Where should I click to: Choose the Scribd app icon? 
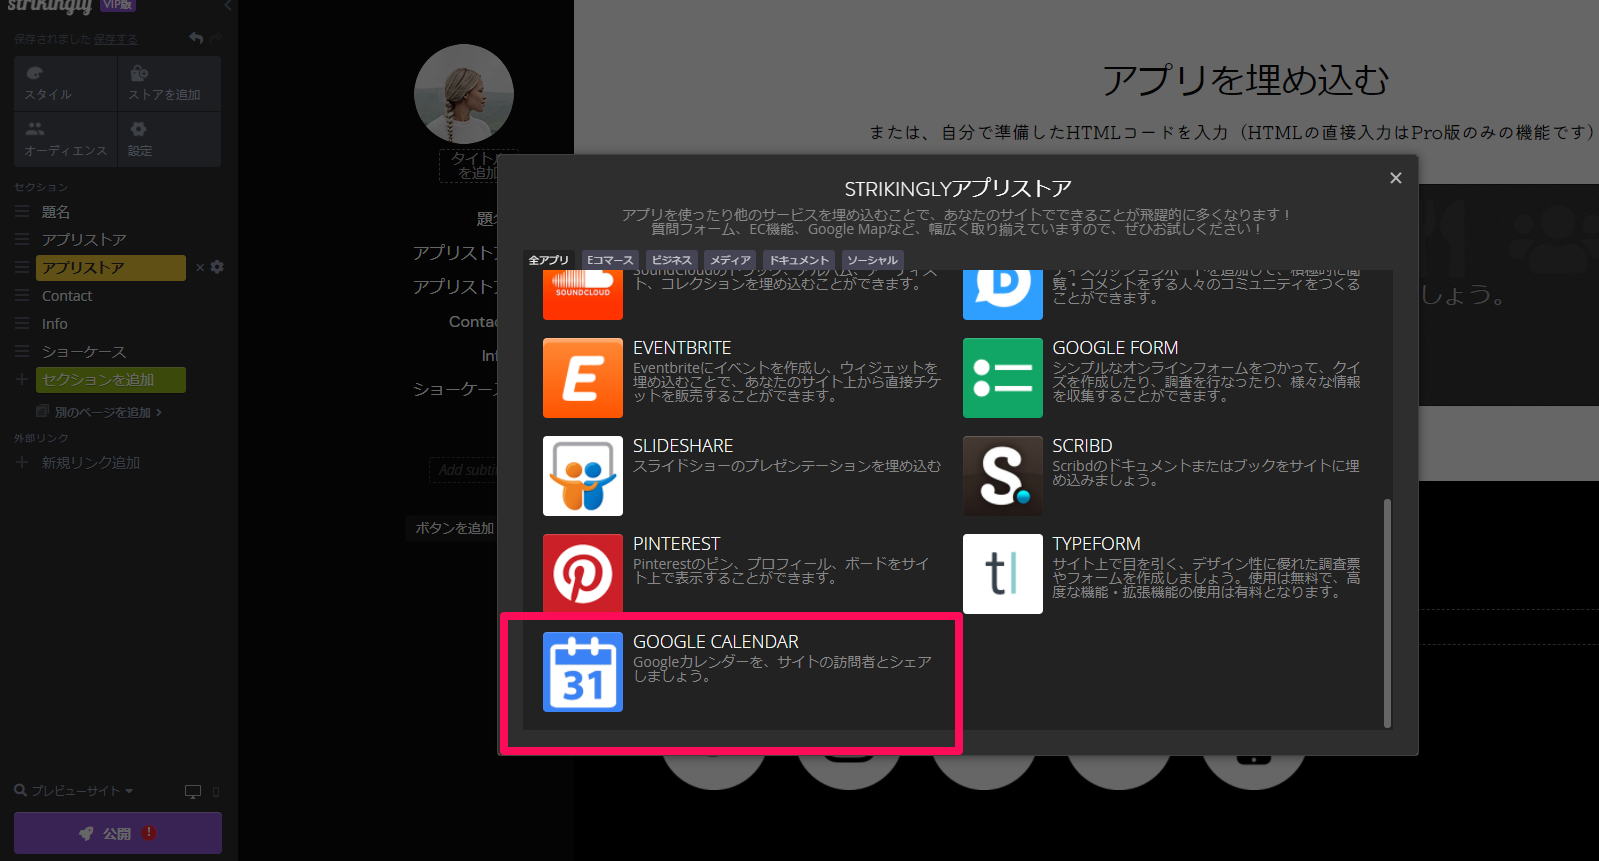(1002, 476)
